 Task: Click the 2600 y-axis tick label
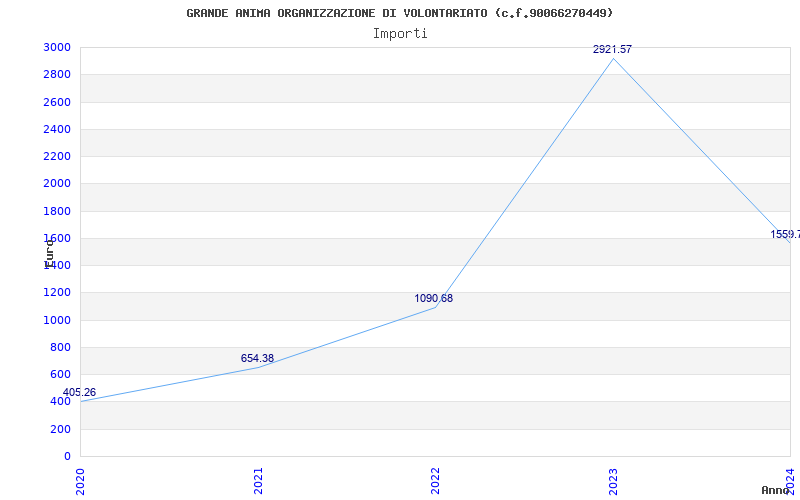57,102
